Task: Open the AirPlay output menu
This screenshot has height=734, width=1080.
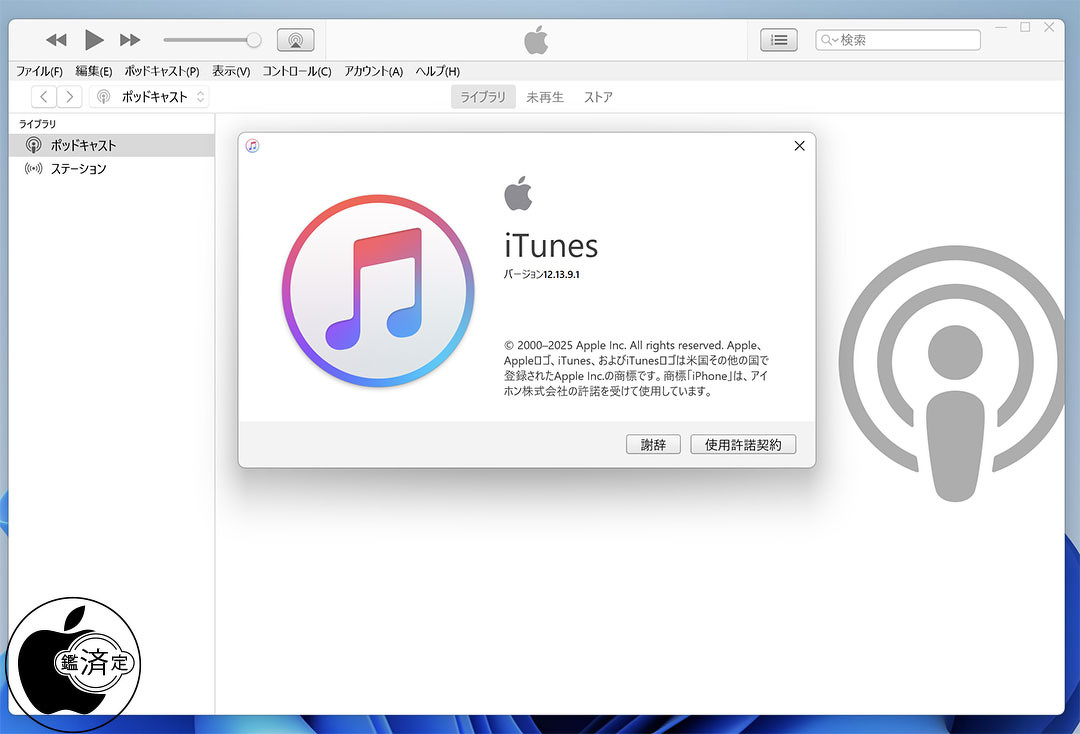Action: point(295,40)
